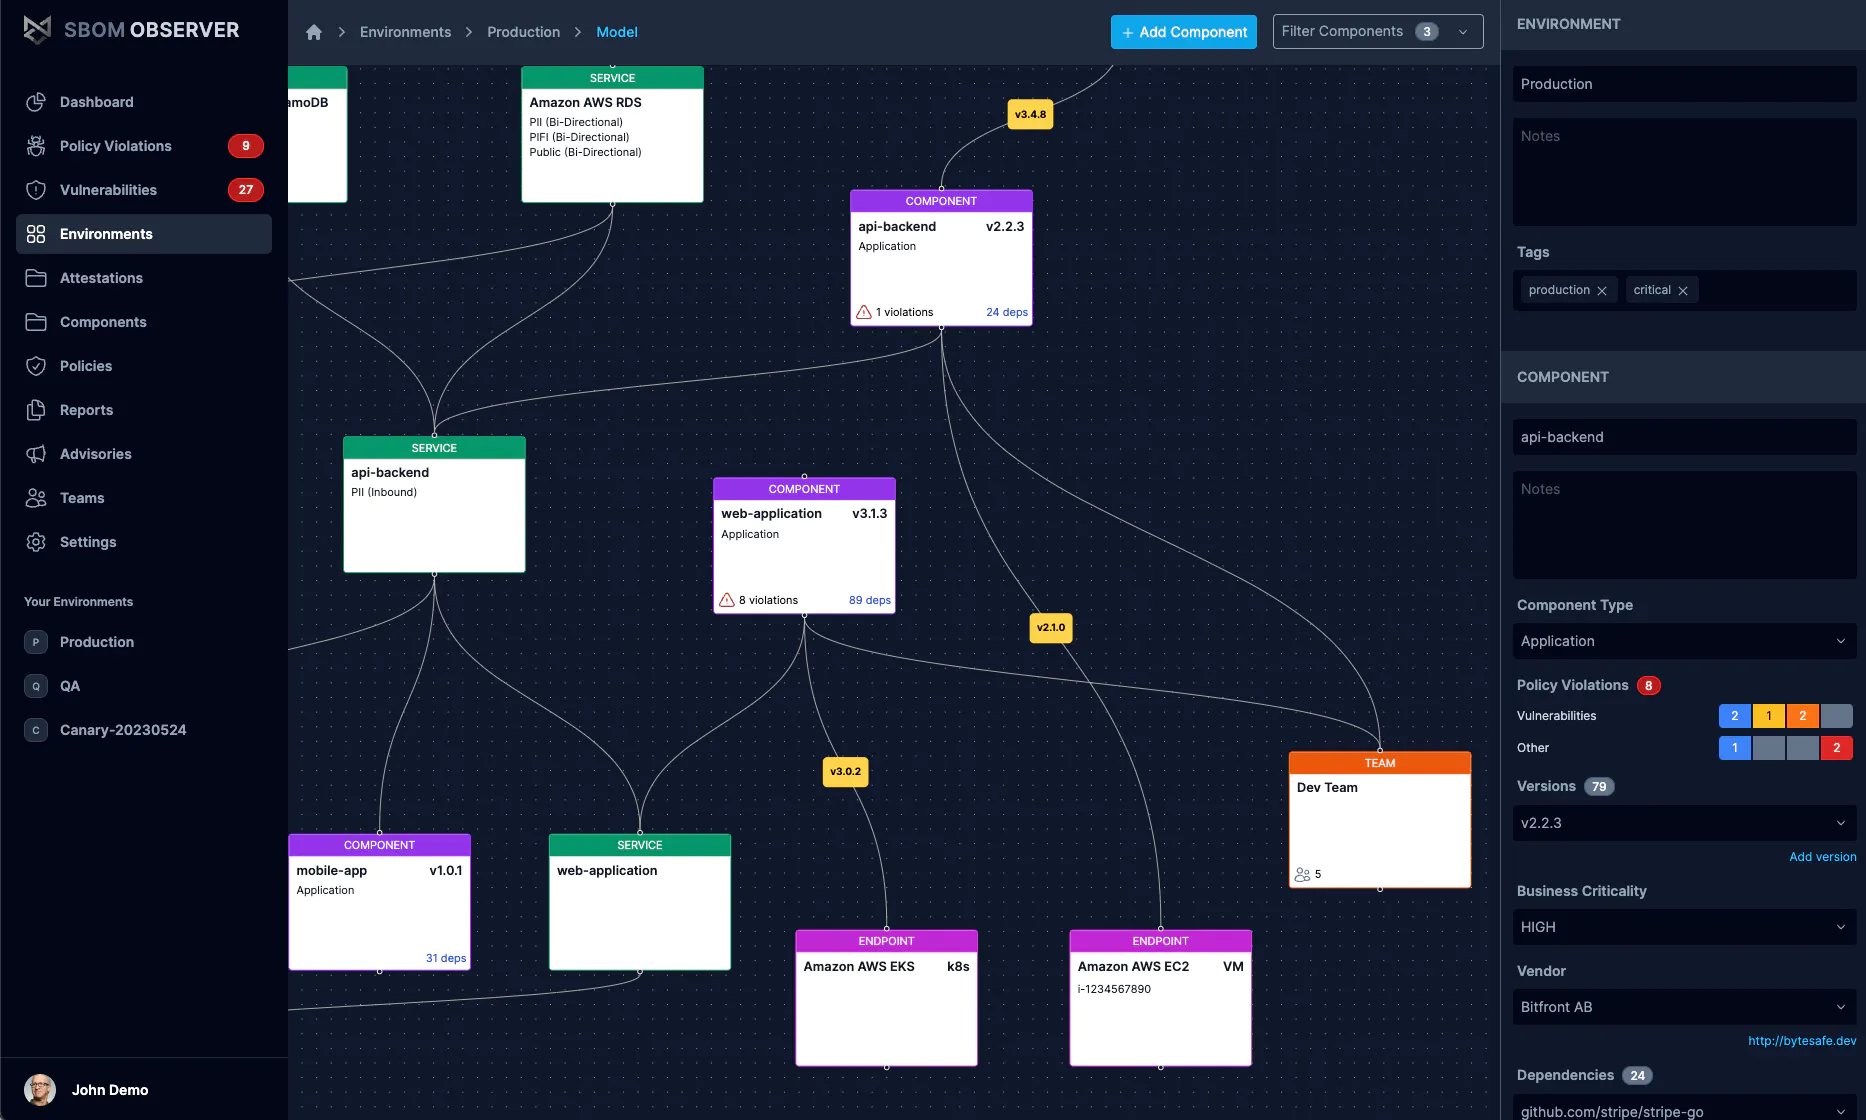Click the red Other severity count 2

pos(1837,748)
